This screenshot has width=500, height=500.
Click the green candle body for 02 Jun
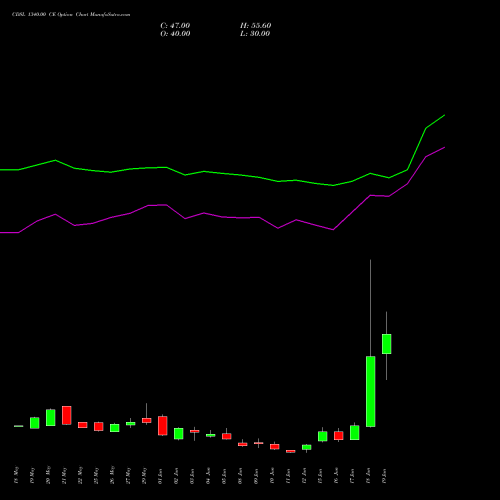179,434
